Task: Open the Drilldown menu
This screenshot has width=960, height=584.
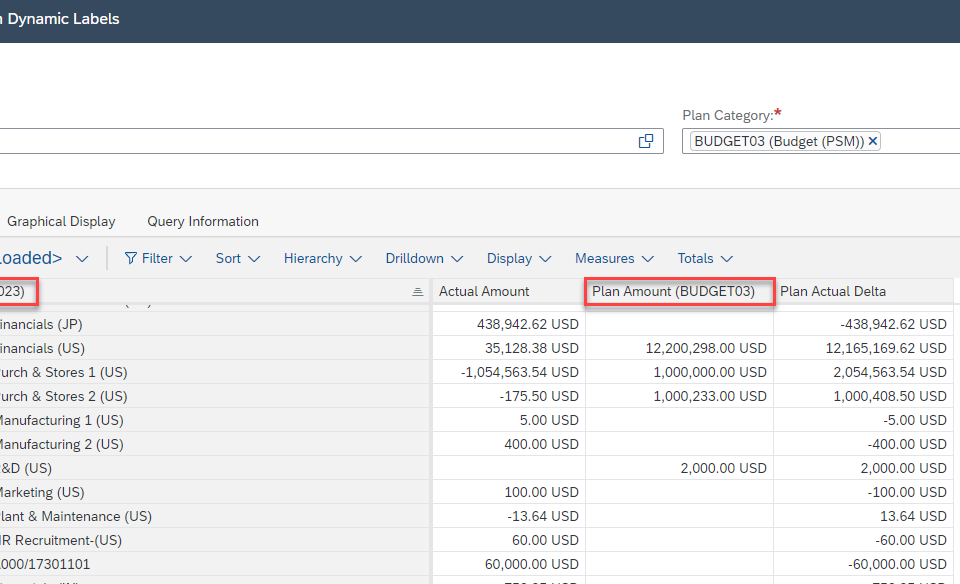Action: click(424, 258)
